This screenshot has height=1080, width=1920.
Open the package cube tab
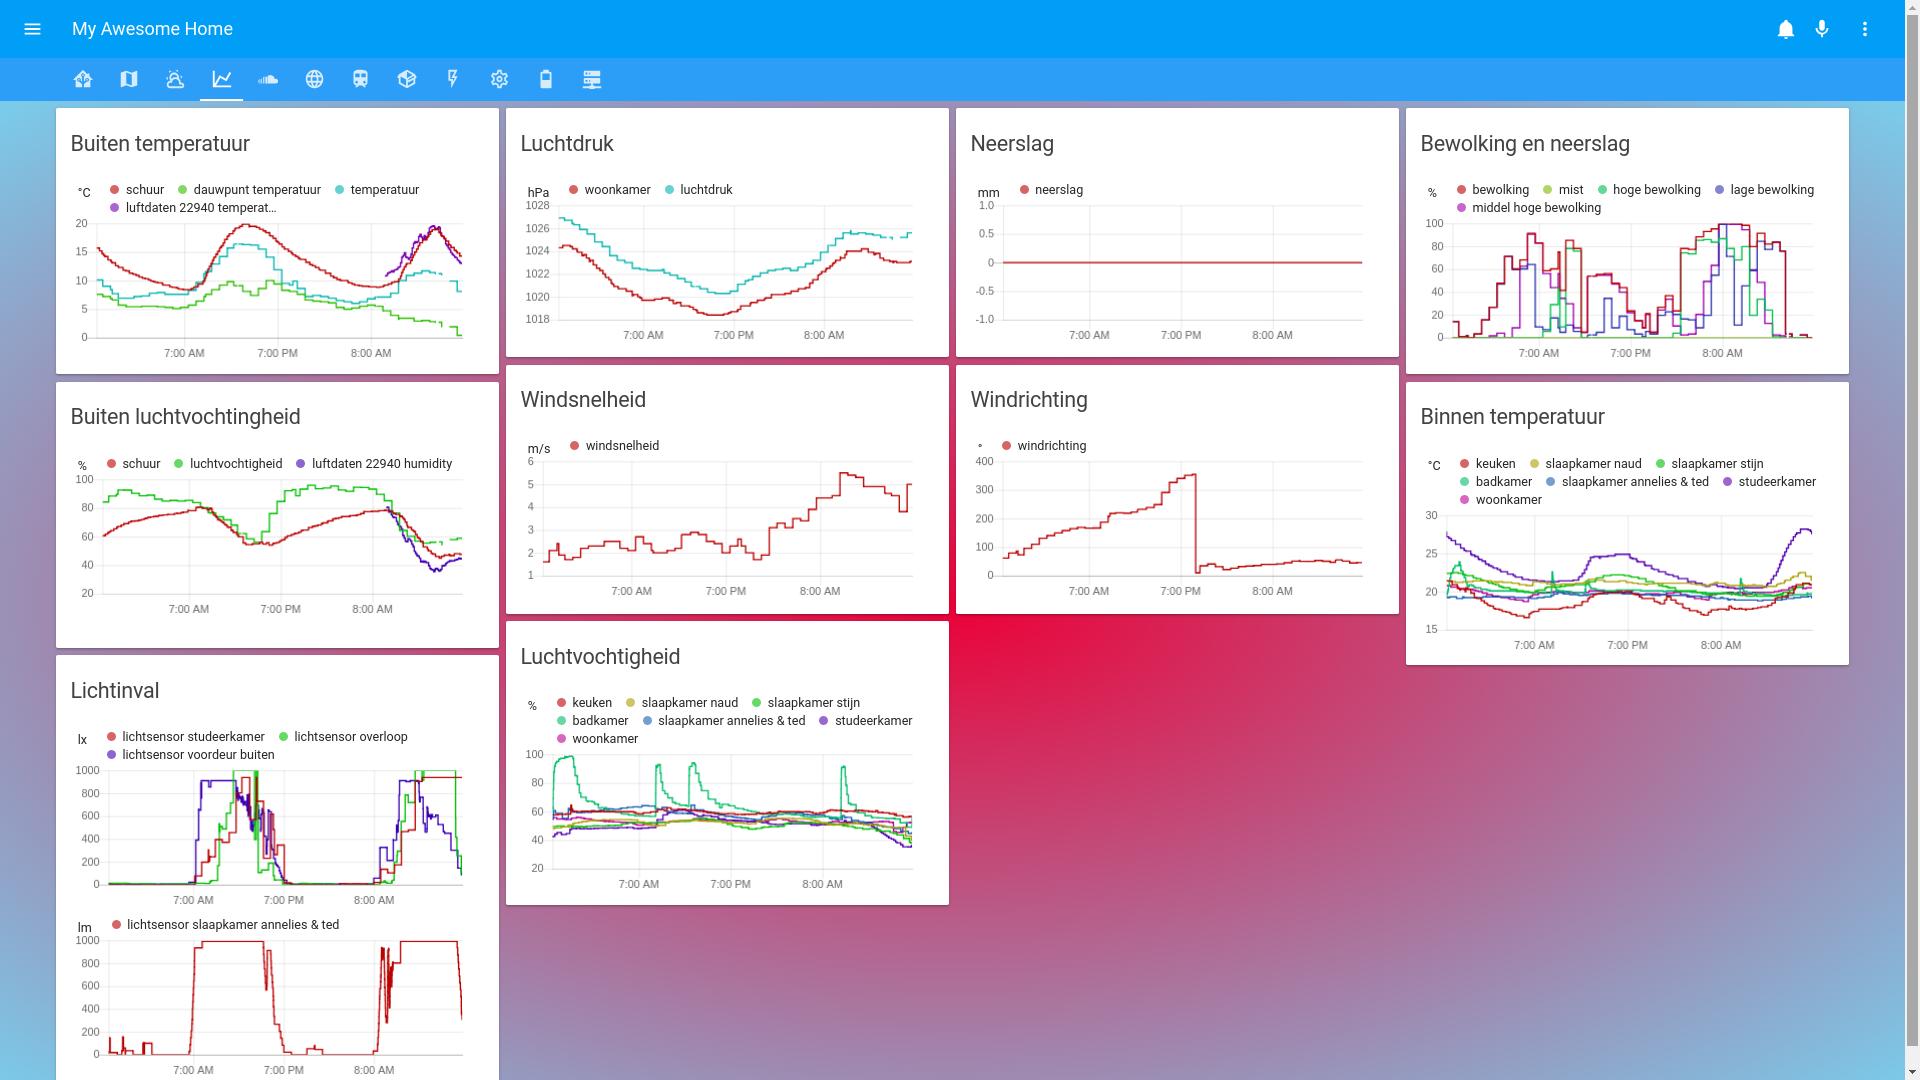(407, 79)
